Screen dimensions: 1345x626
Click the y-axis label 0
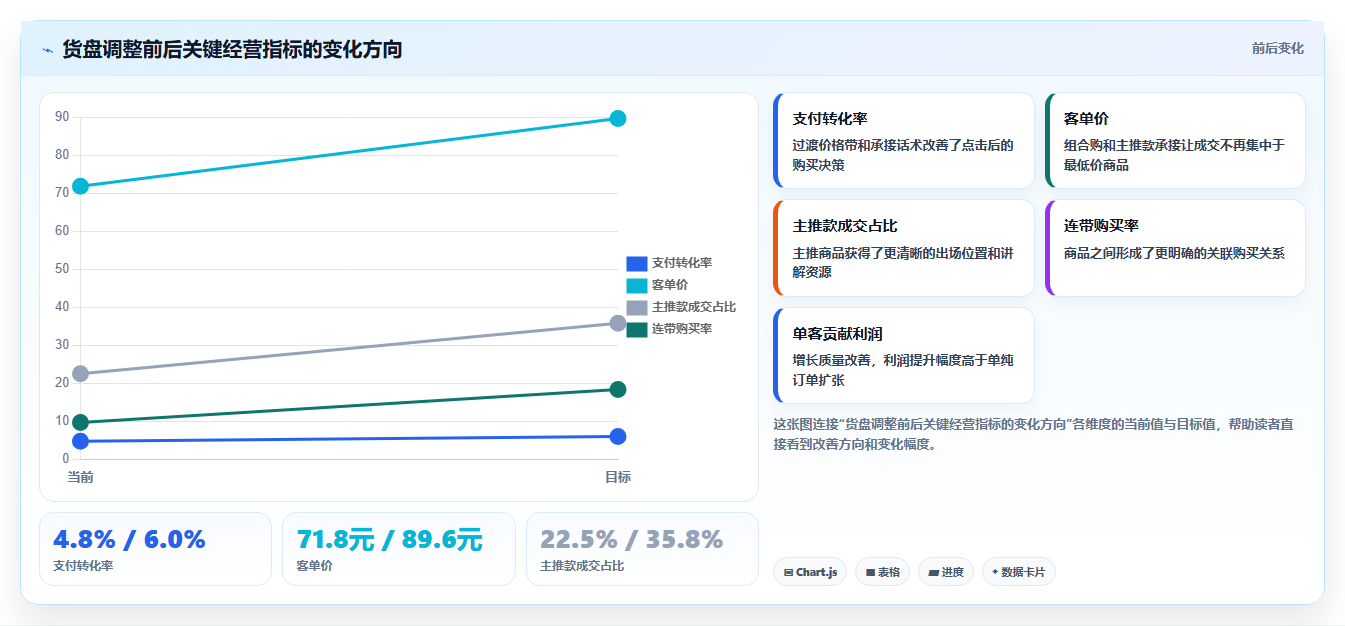point(66,459)
